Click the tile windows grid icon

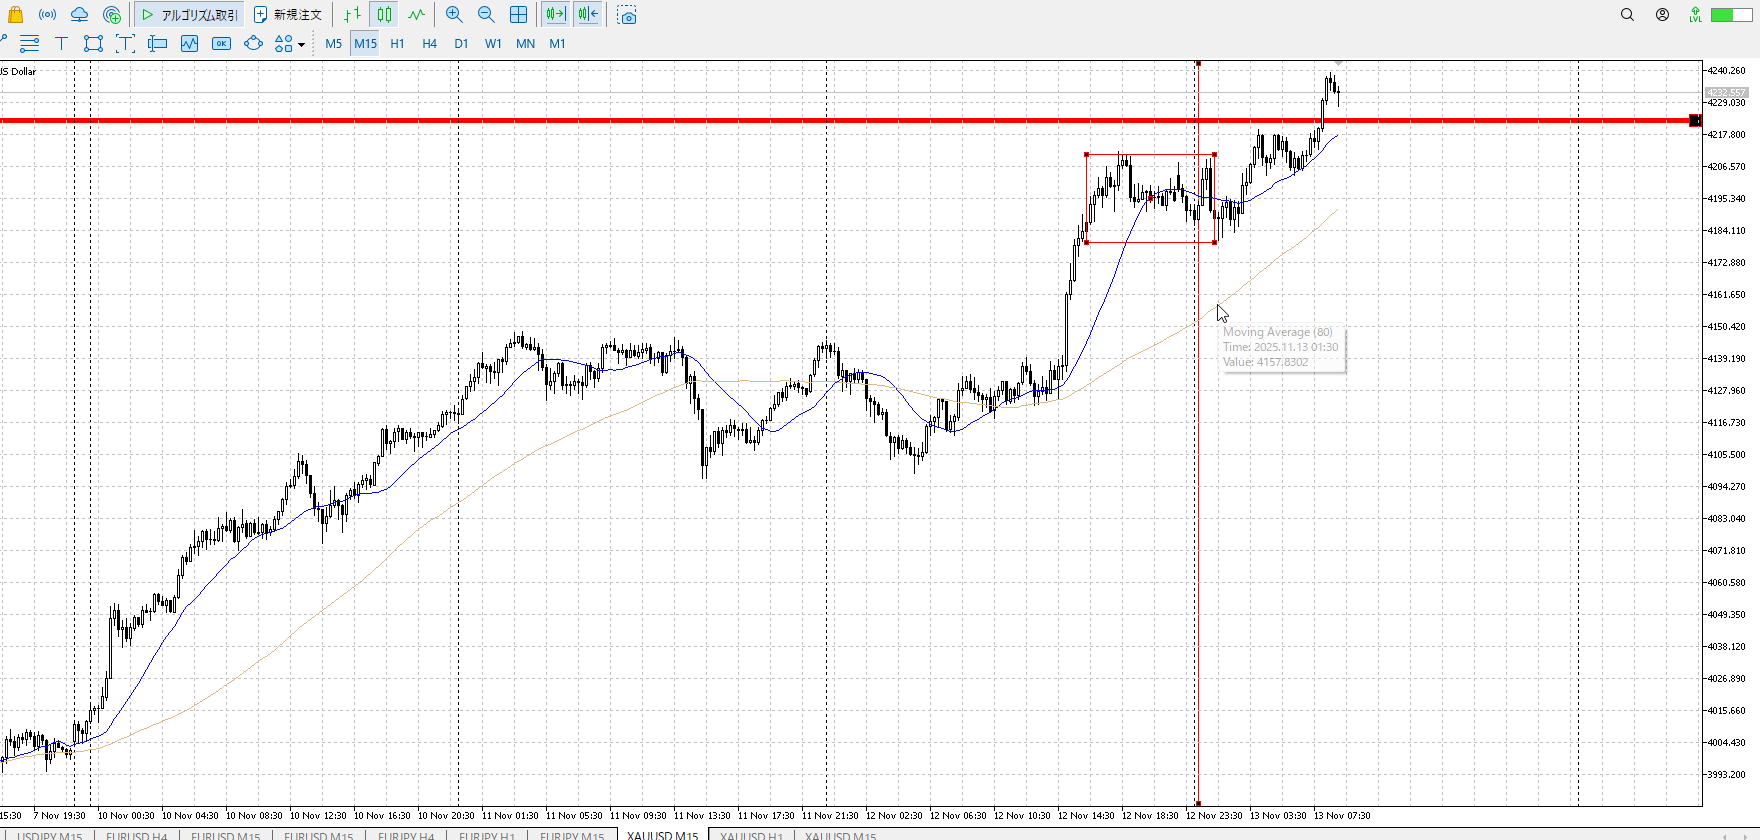518,15
